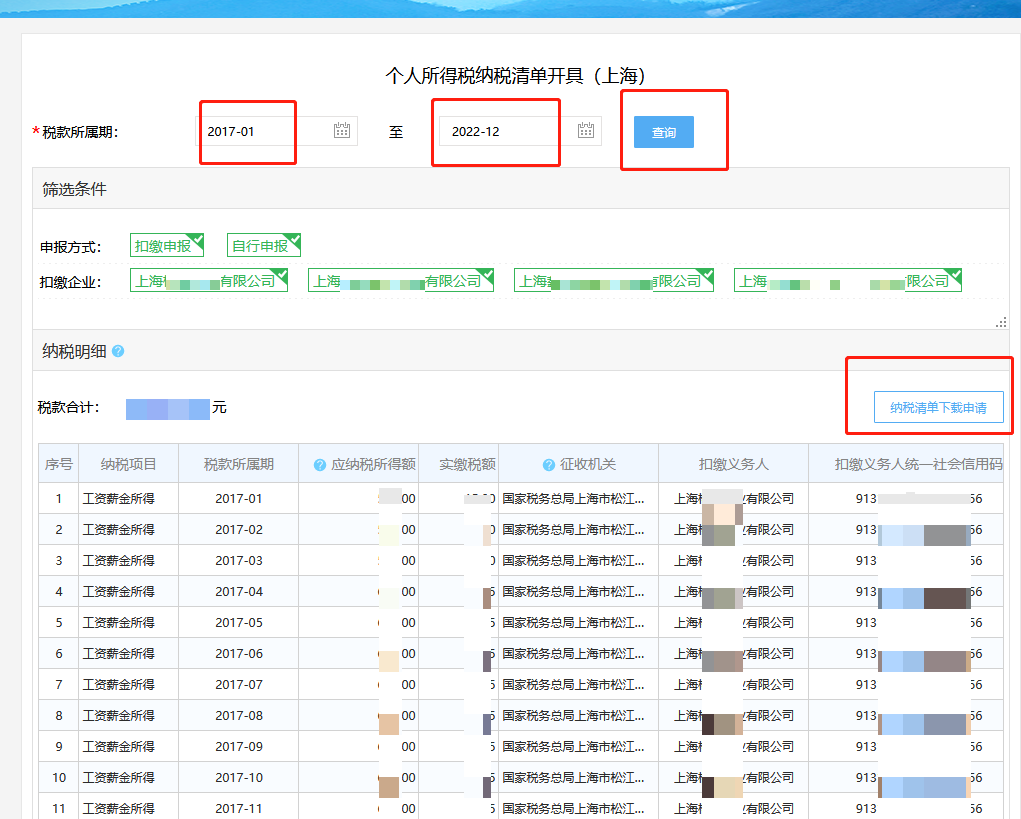Click the 税款合计 label
This screenshot has height=819, width=1021.
68,408
